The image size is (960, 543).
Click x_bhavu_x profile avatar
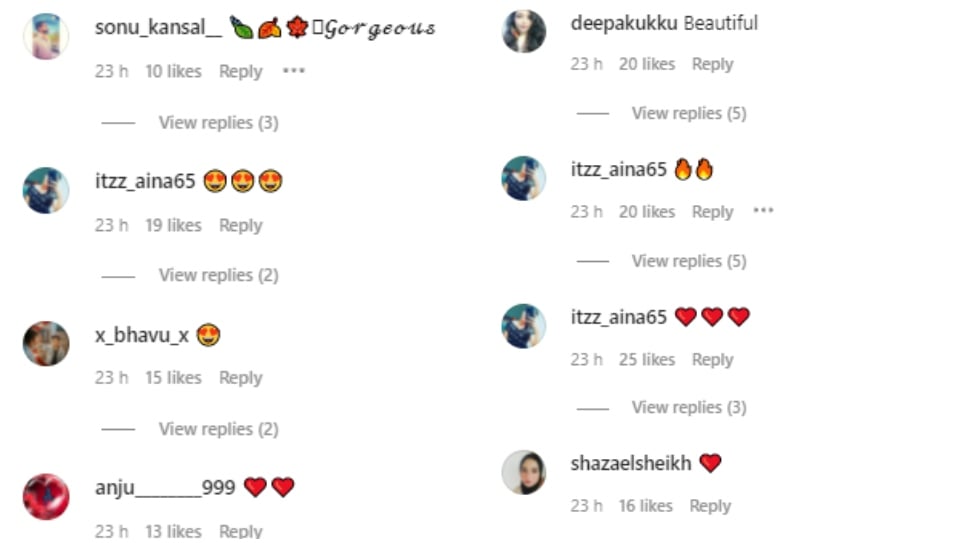pos(46,343)
